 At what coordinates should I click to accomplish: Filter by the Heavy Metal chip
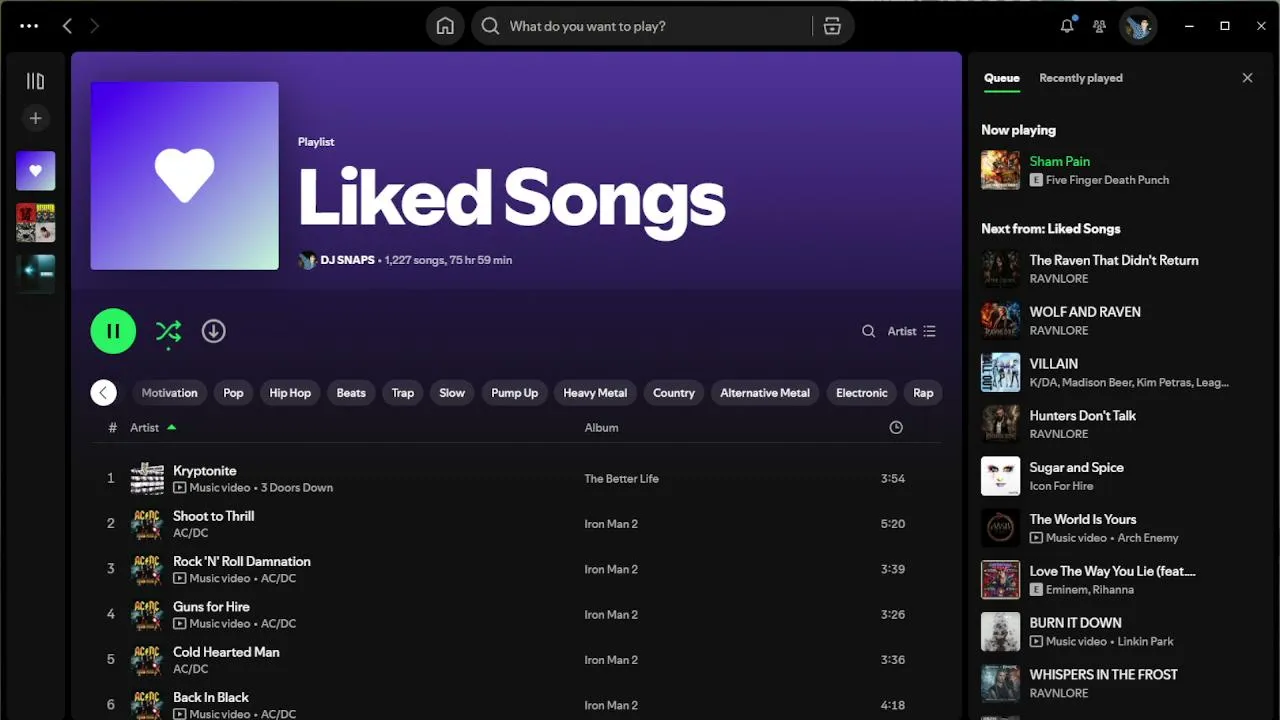tap(595, 393)
